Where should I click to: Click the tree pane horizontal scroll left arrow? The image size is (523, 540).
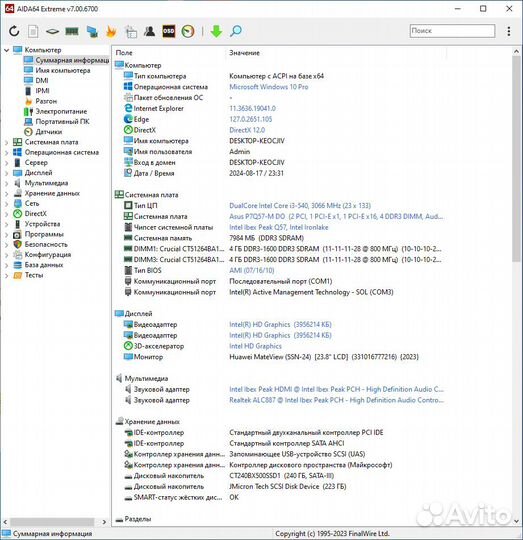5,522
